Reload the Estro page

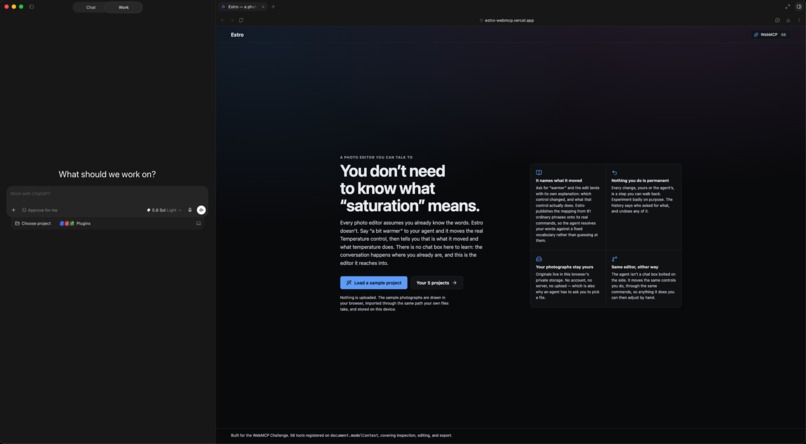tap(241, 20)
